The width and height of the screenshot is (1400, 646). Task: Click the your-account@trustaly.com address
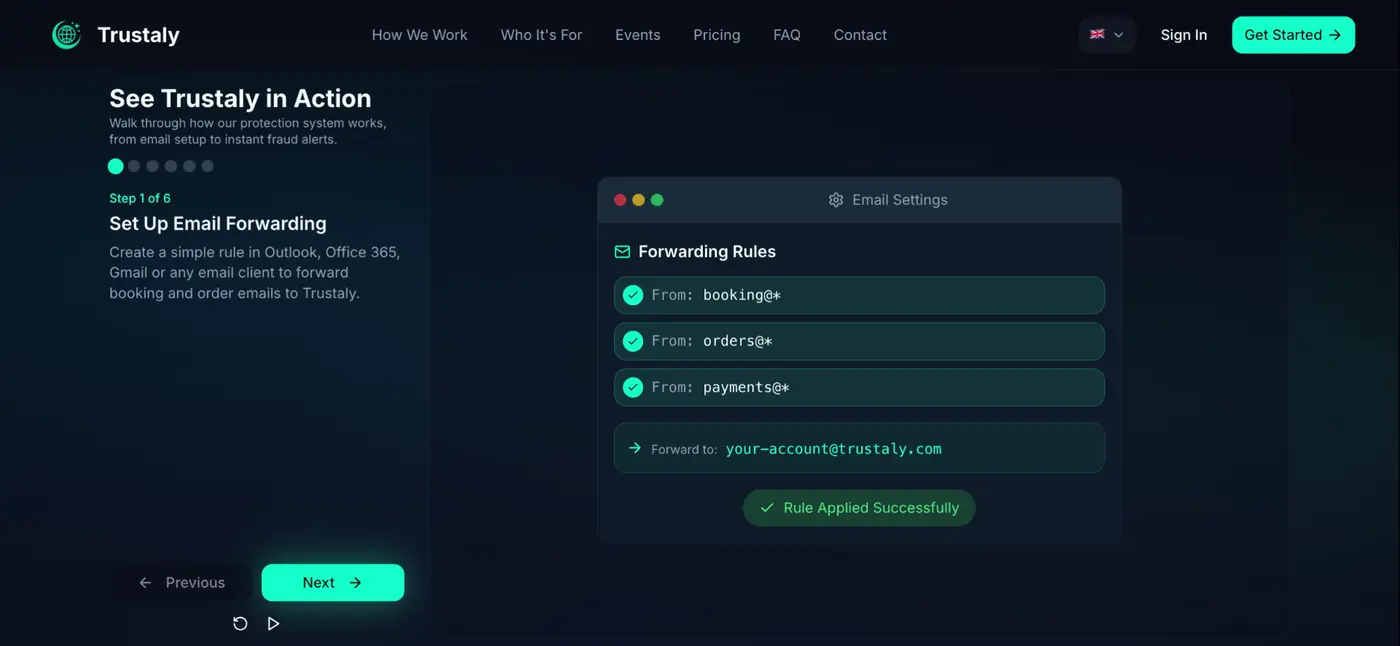[834, 449]
